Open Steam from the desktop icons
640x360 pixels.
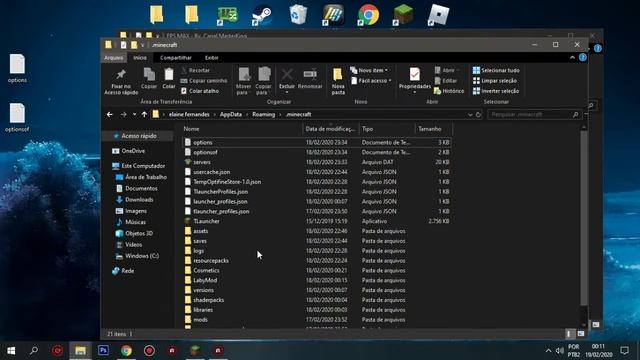[262, 16]
